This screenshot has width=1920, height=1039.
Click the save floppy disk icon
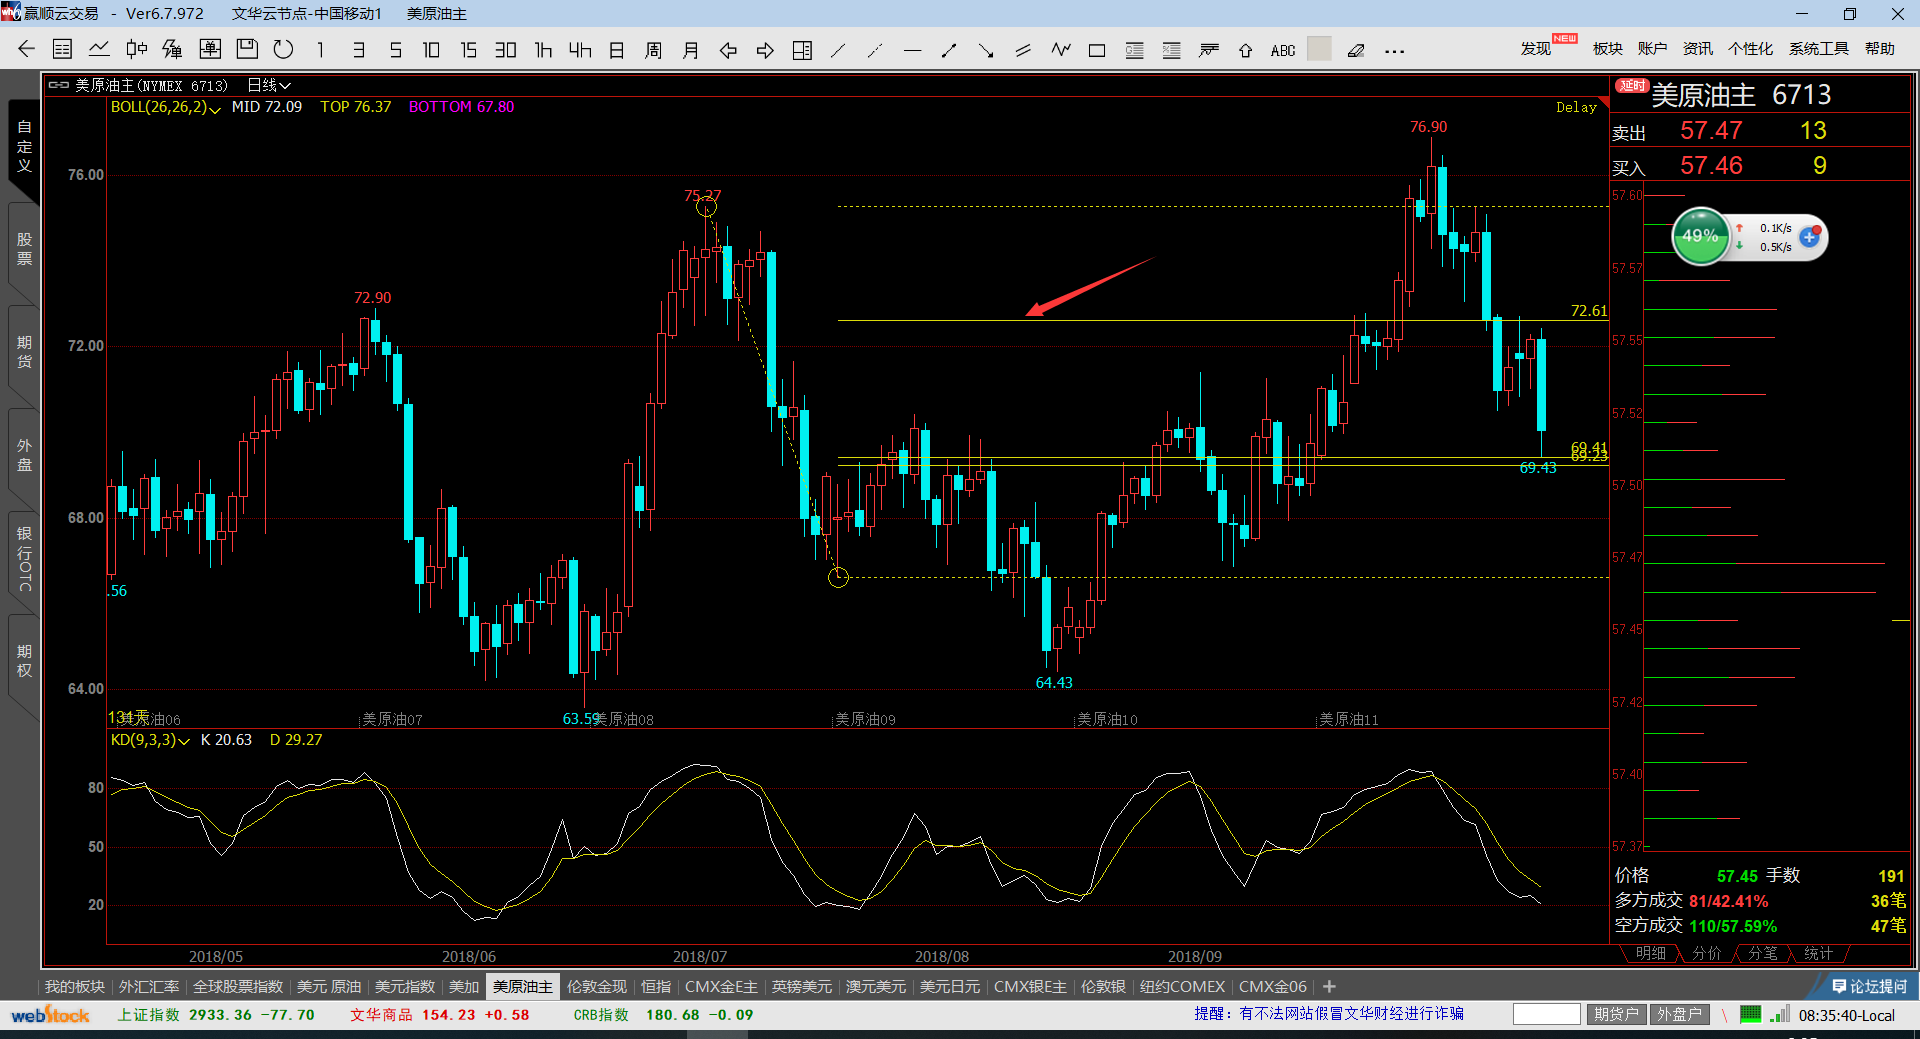tap(247, 50)
